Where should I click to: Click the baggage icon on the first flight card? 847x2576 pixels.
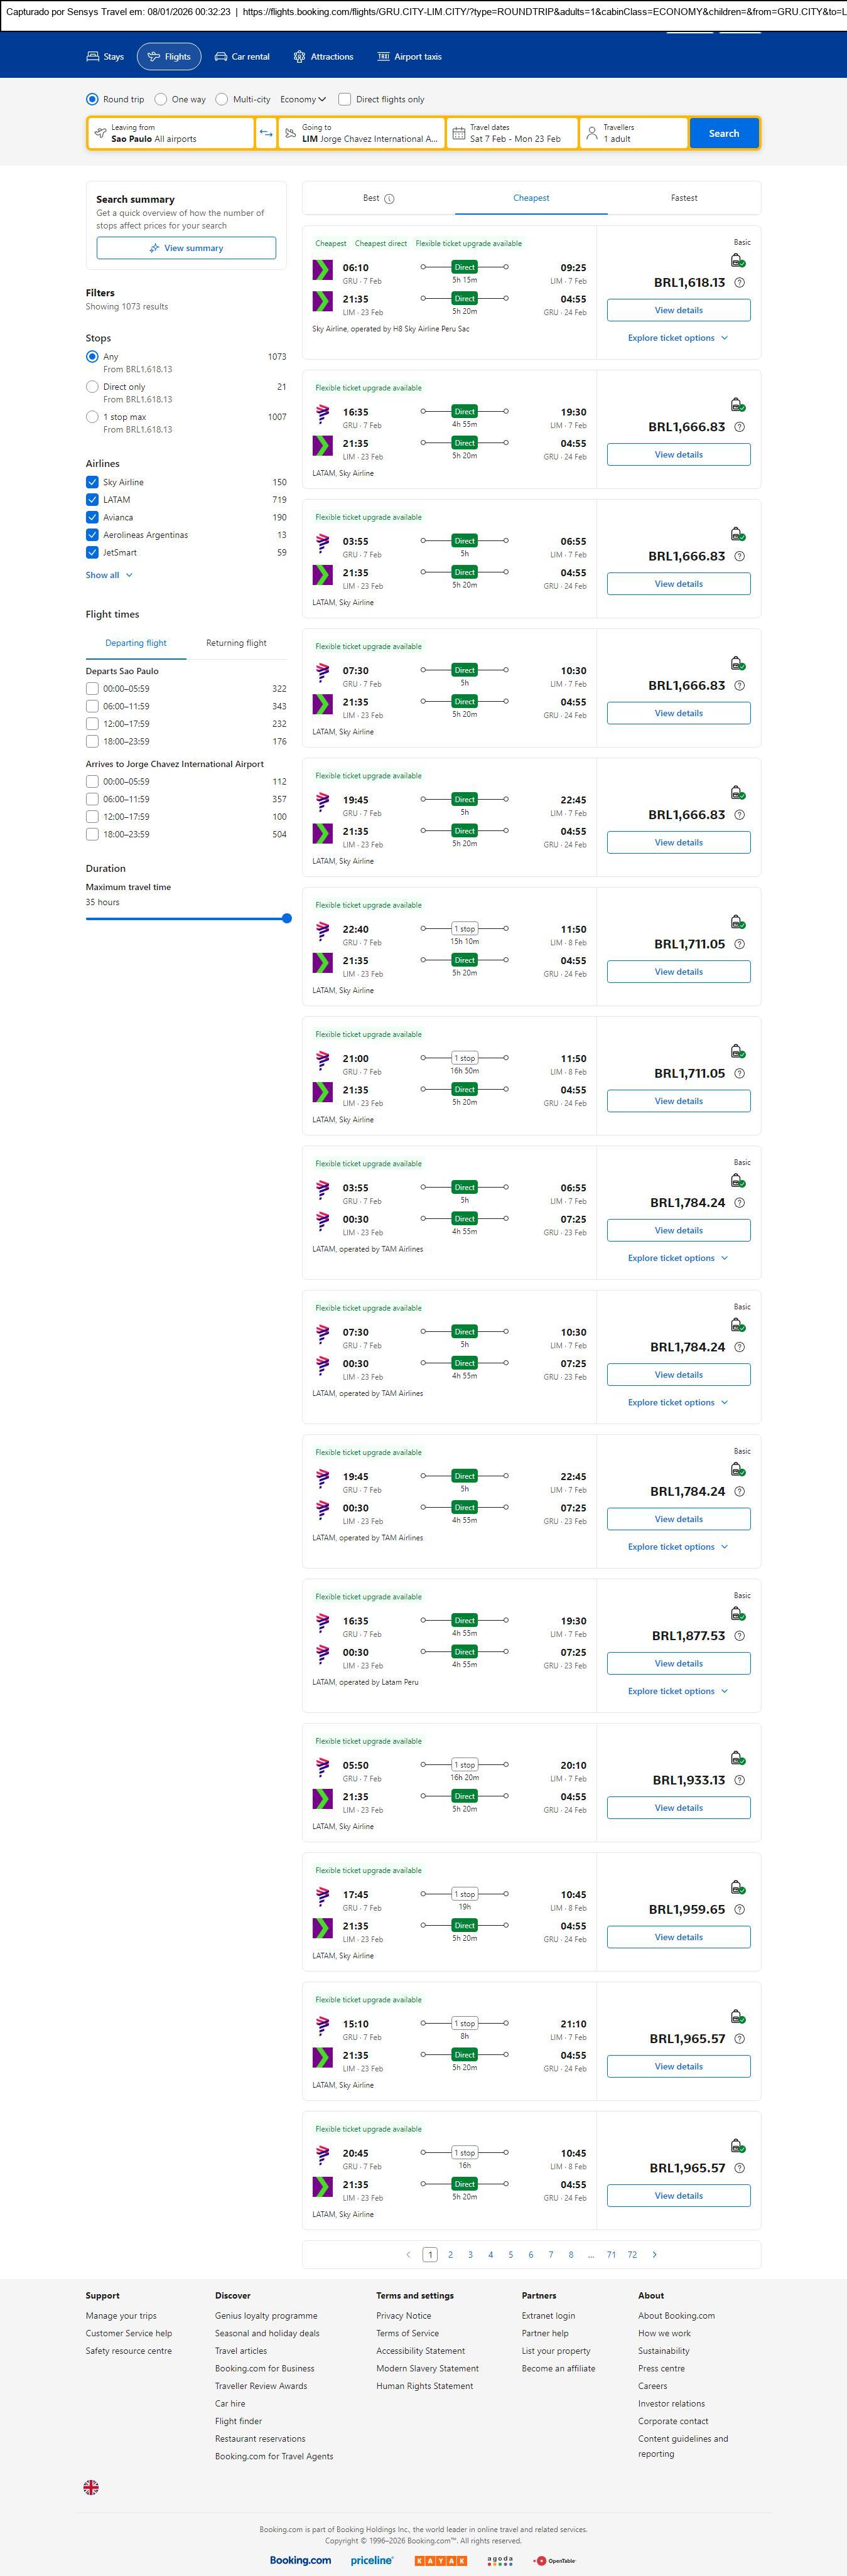coord(737,261)
